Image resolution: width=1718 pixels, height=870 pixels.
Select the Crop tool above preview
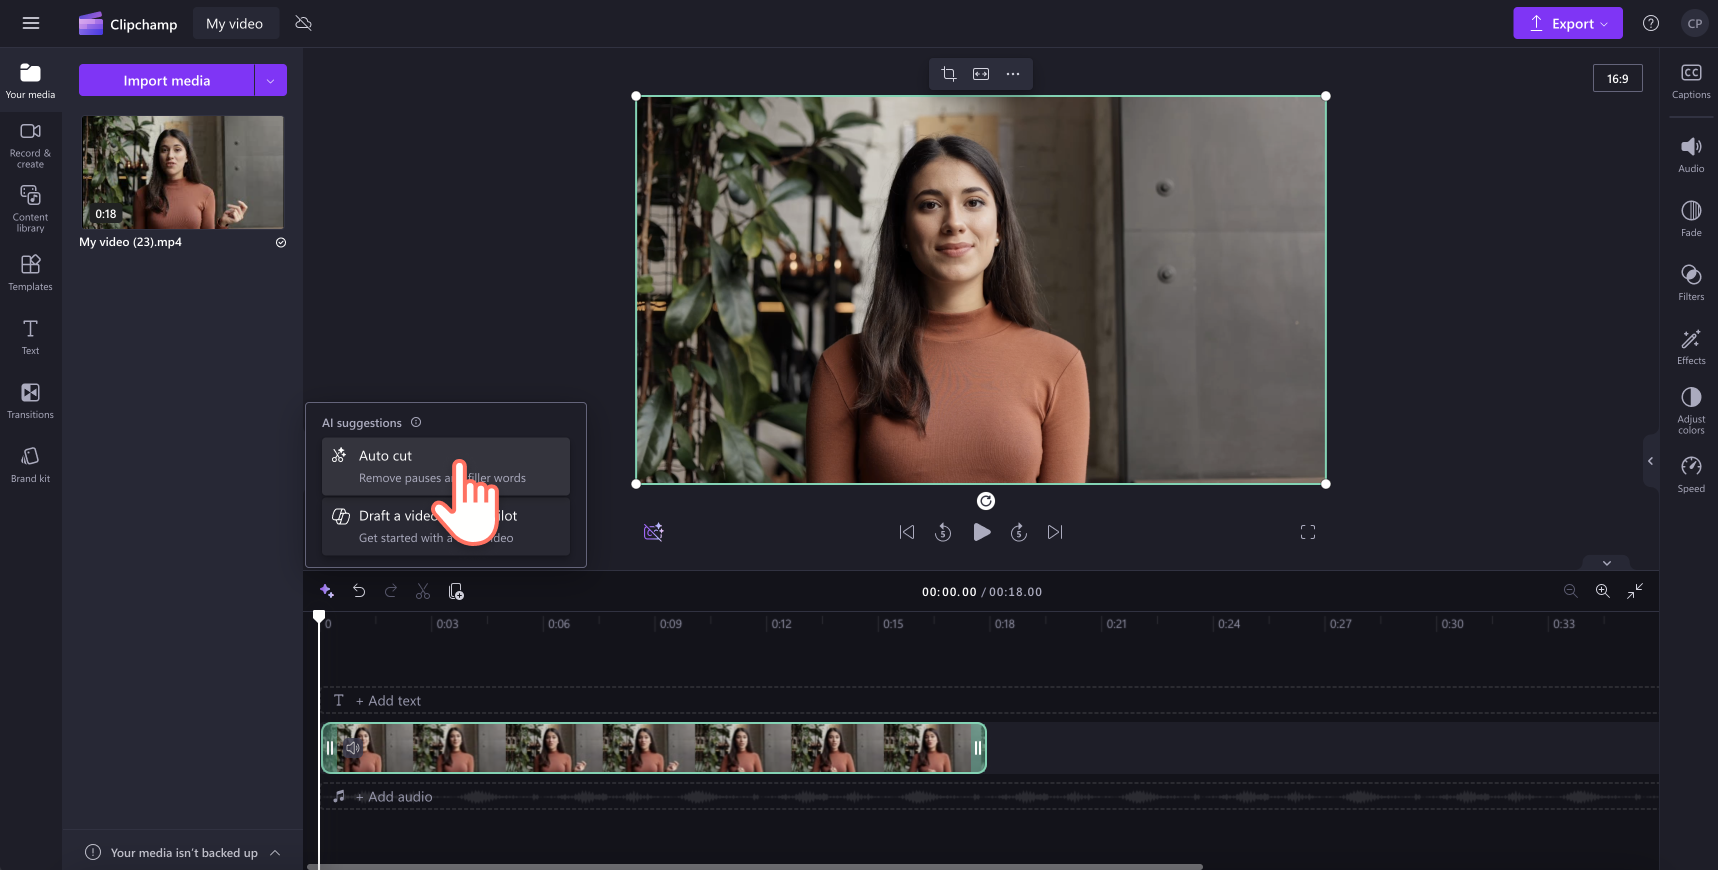point(949,74)
